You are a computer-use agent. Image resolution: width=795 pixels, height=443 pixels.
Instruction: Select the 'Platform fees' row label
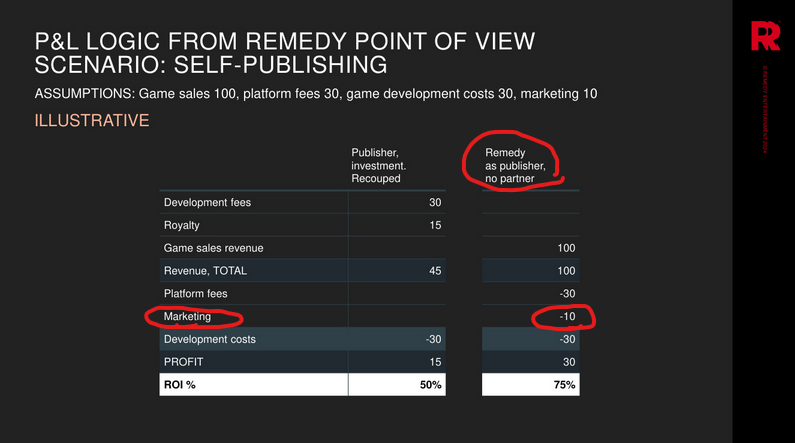195,293
